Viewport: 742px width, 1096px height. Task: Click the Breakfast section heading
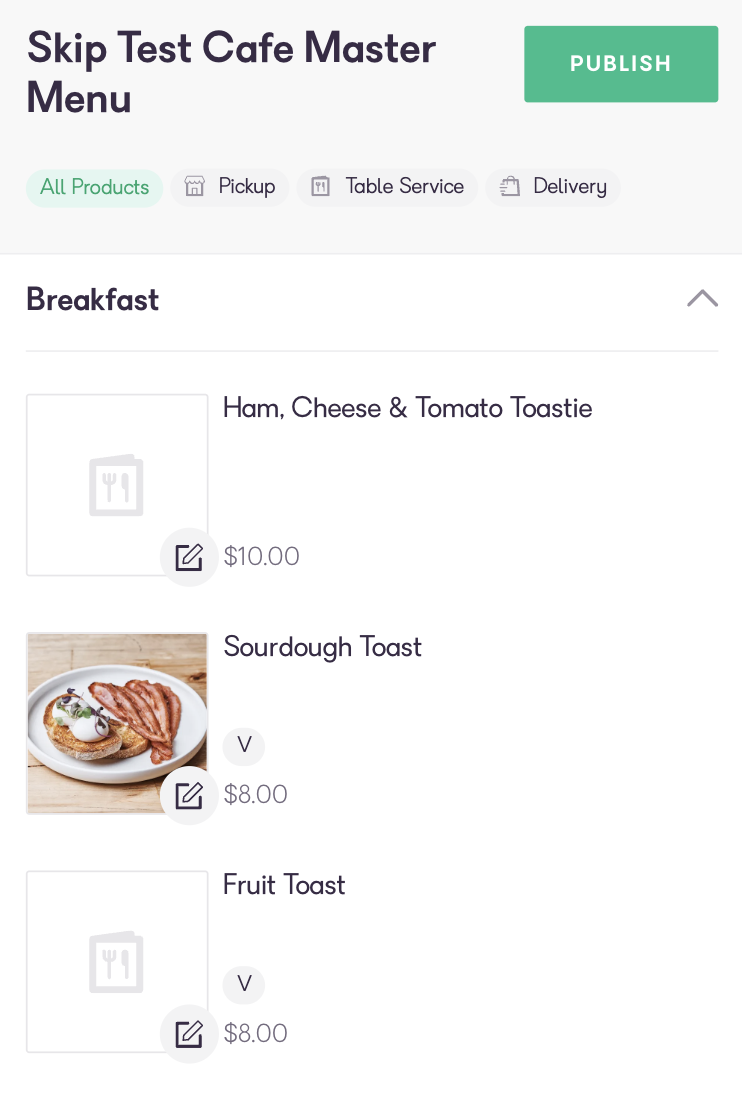click(x=92, y=299)
